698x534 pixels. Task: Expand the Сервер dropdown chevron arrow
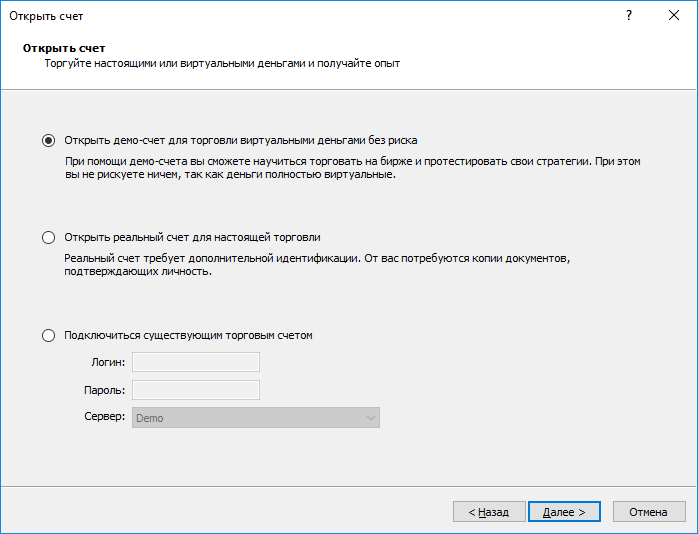click(370, 418)
